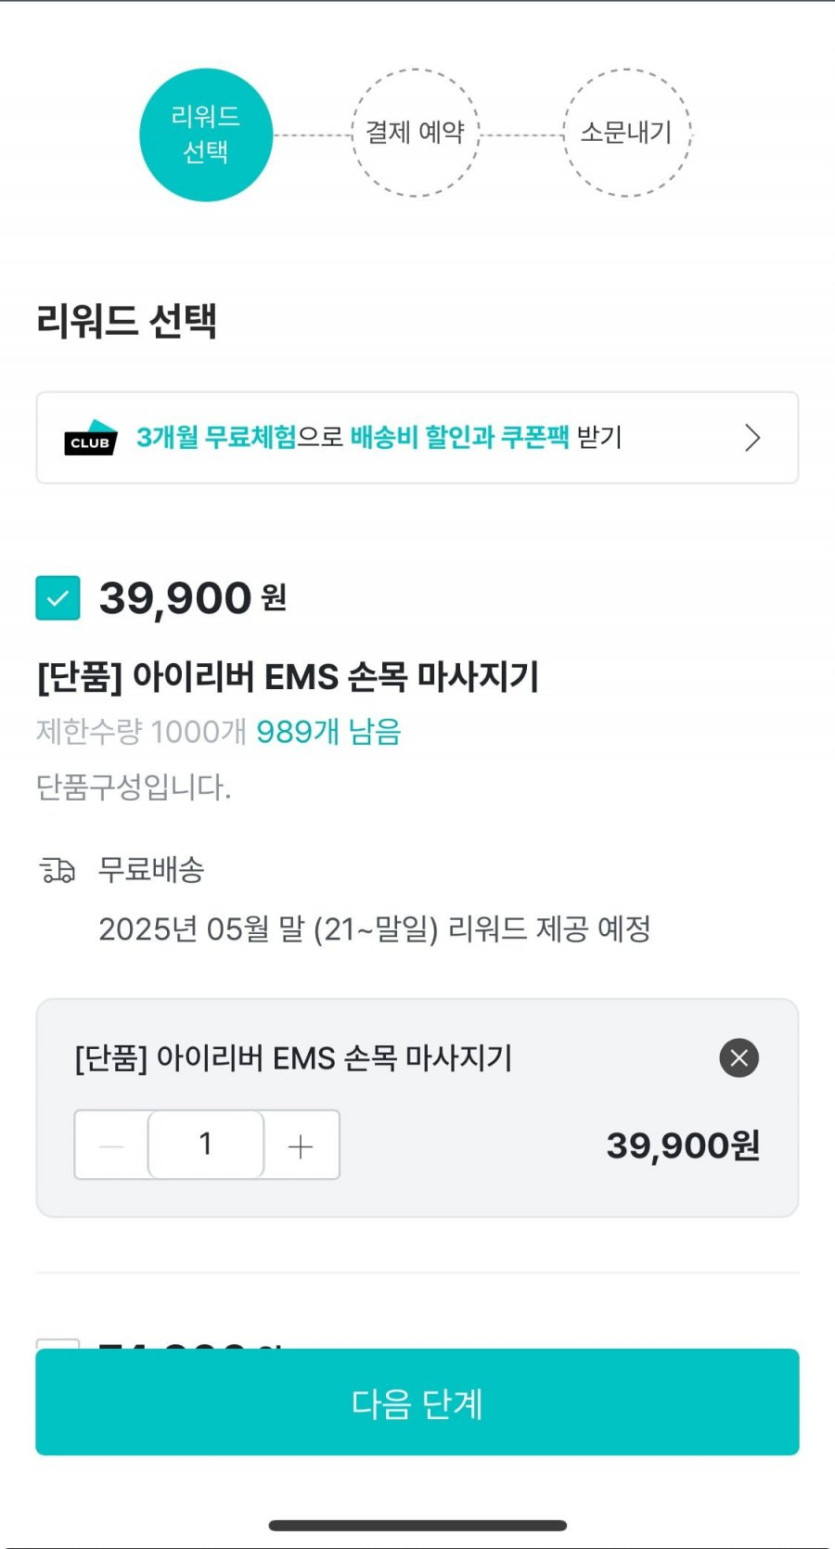Tap the bold reward title below the price
This screenshot has height=1549, width=835.
pos(287,678)
